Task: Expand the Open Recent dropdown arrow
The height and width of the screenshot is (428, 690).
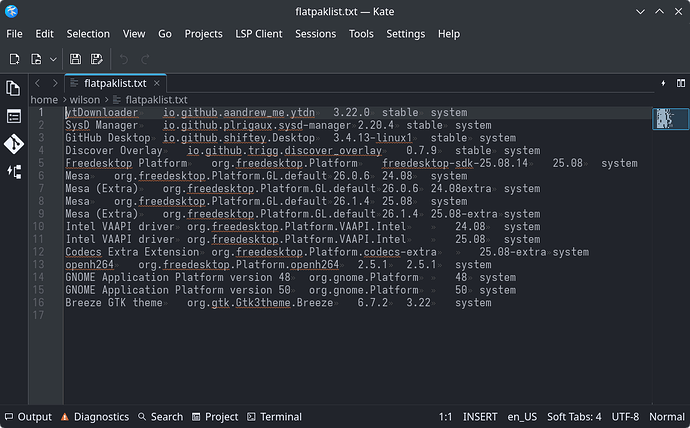Action: tap(53, 59)
